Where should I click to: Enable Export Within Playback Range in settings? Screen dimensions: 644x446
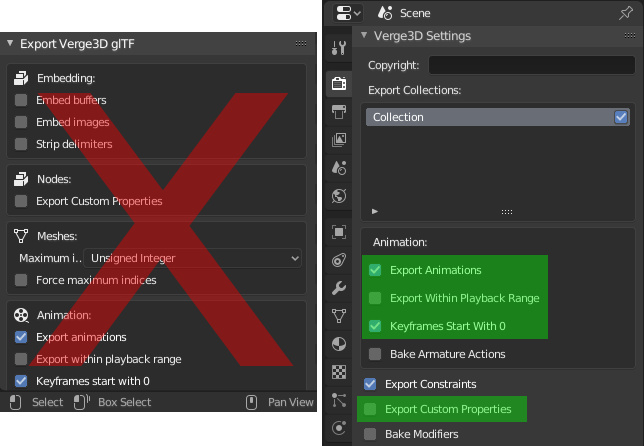tap(375, 298)
